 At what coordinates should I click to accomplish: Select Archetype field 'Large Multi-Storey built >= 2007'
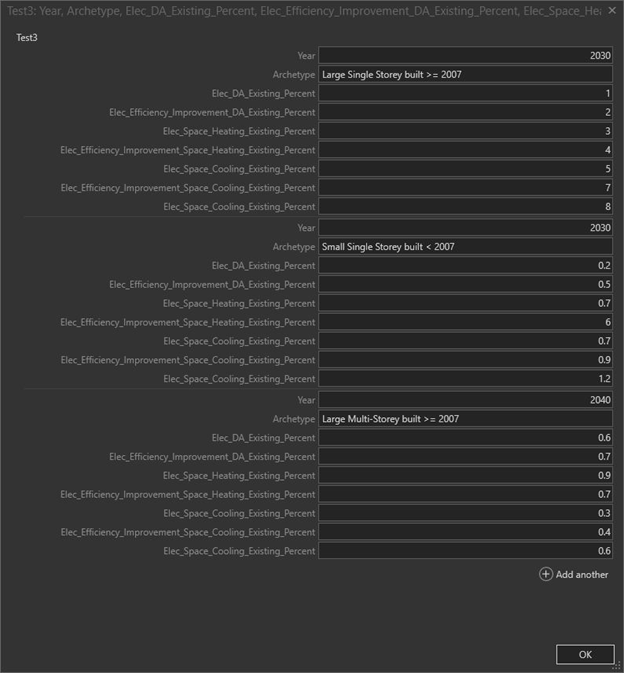pyautogui.click(x=465, y=418)
